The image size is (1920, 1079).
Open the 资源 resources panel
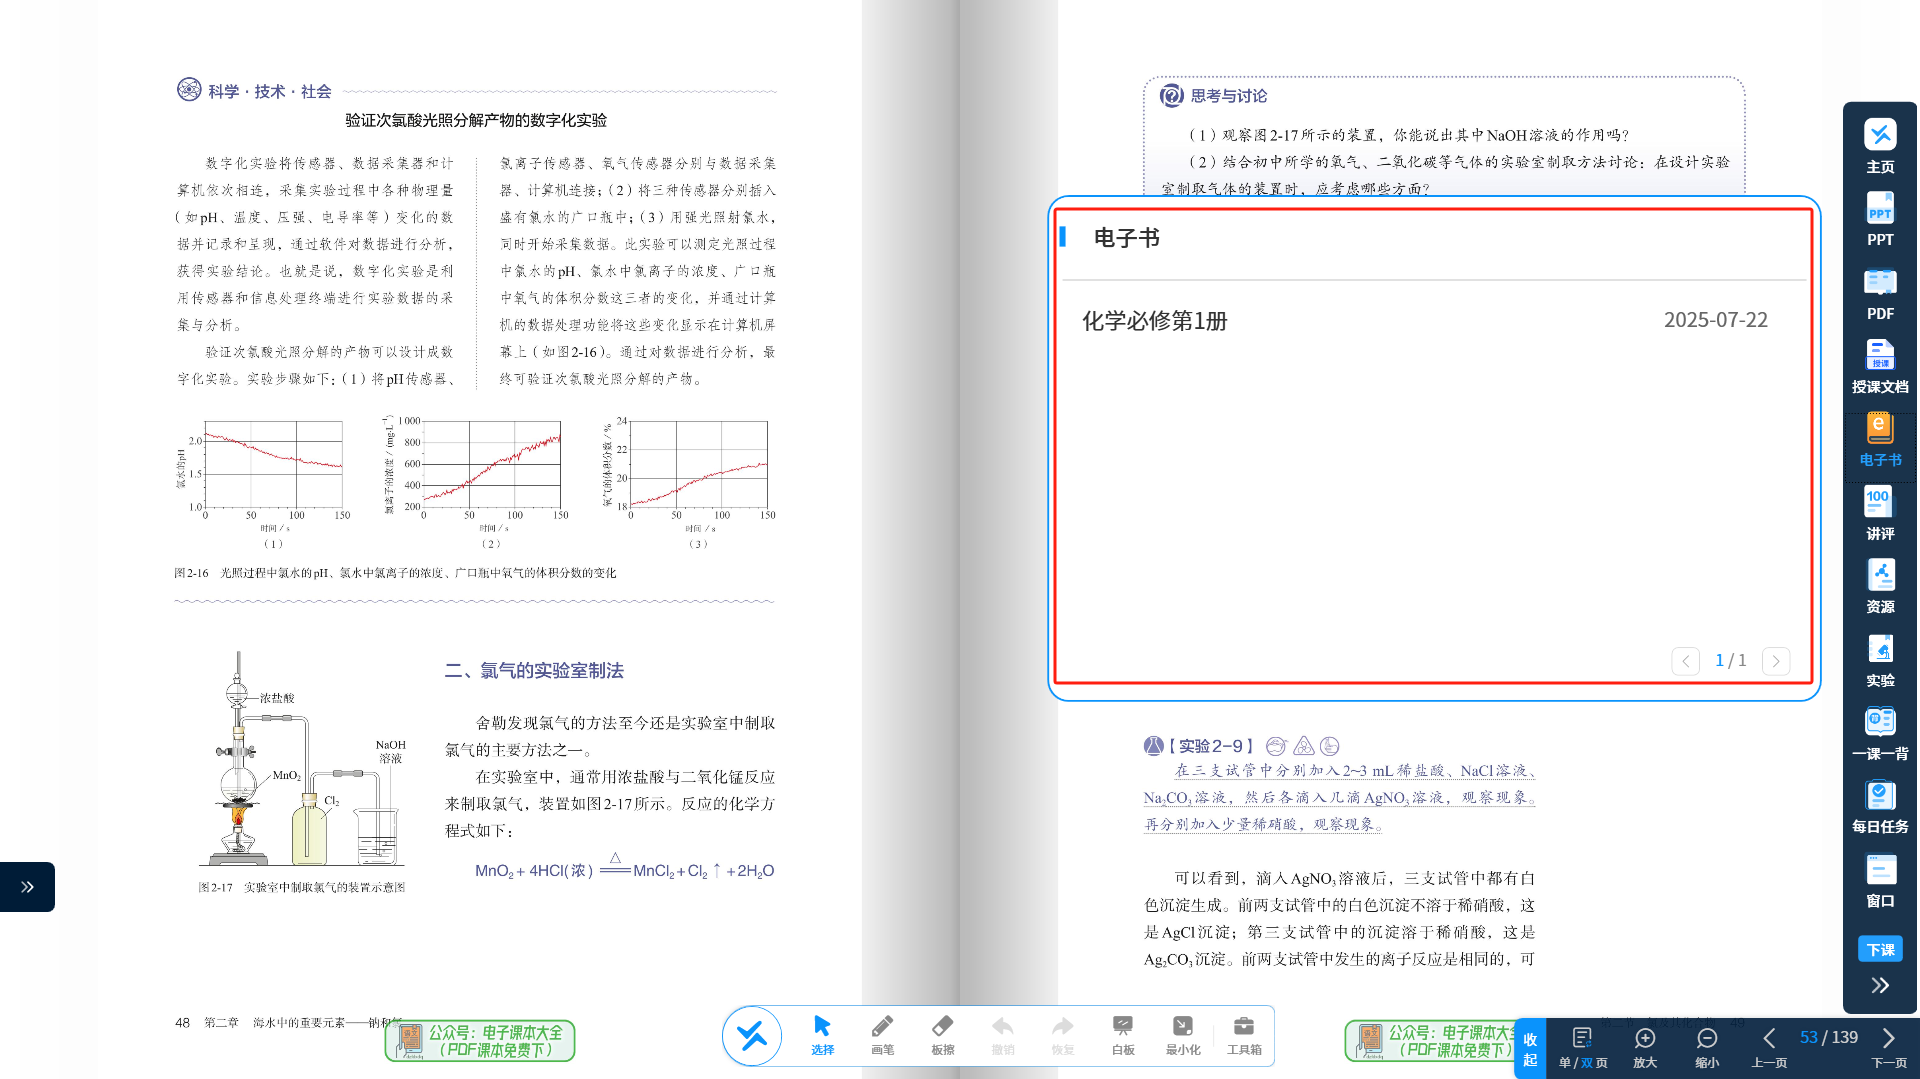1880,587
